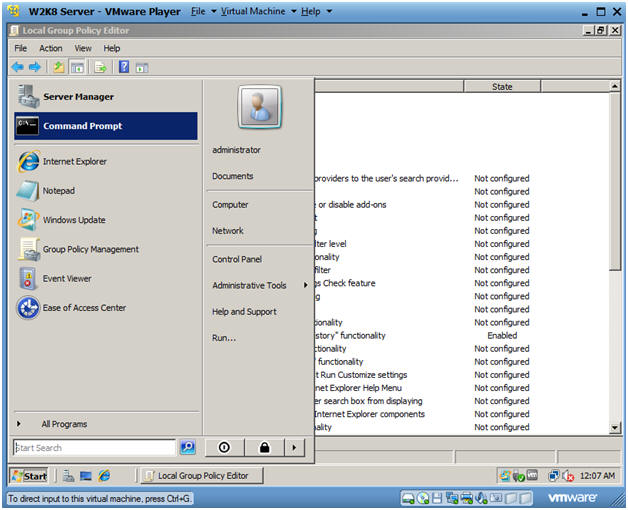628x510 pixels.
Task: Open Windows Update from Start menu
Action: tap(106, 220)
